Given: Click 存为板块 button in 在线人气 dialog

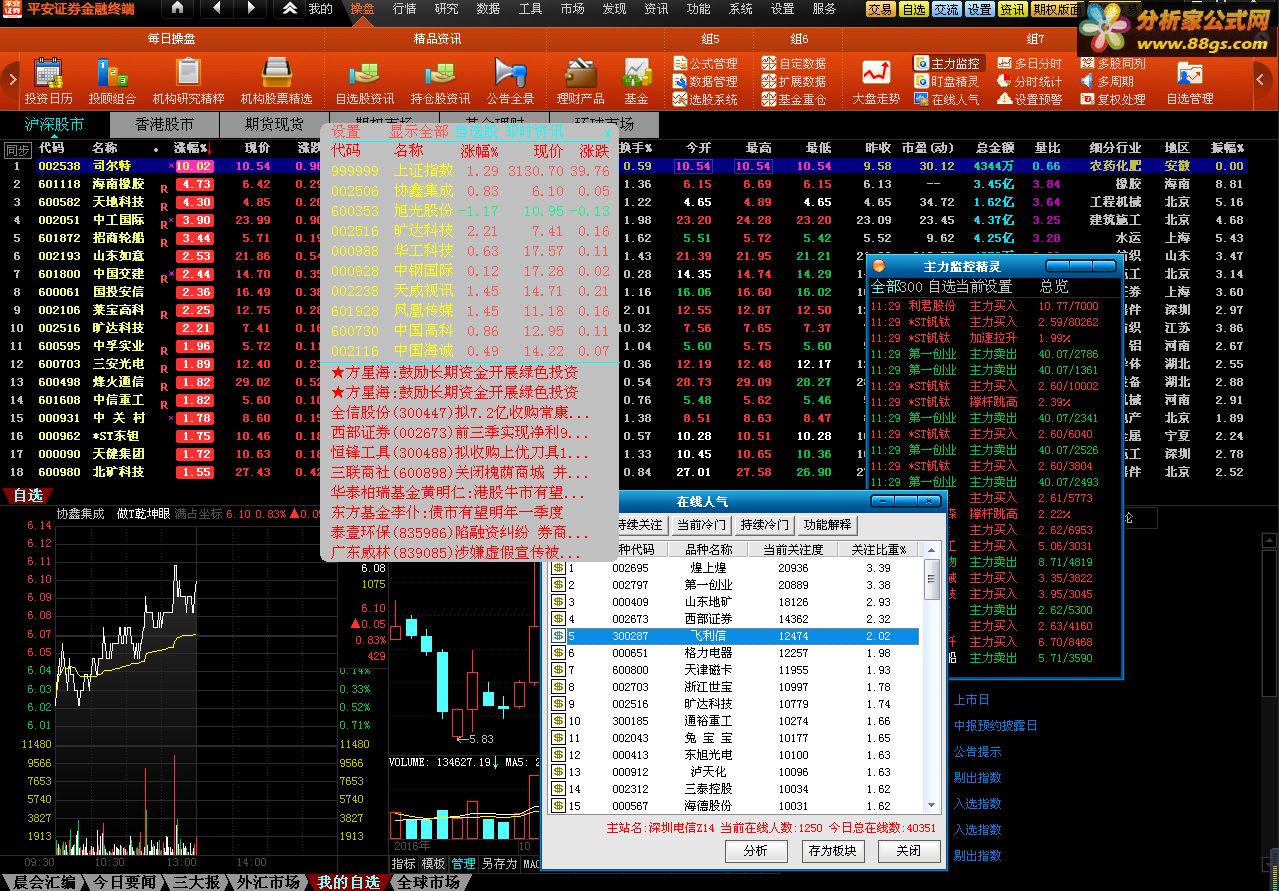Looking at the screenshot, I should (832, 851).
